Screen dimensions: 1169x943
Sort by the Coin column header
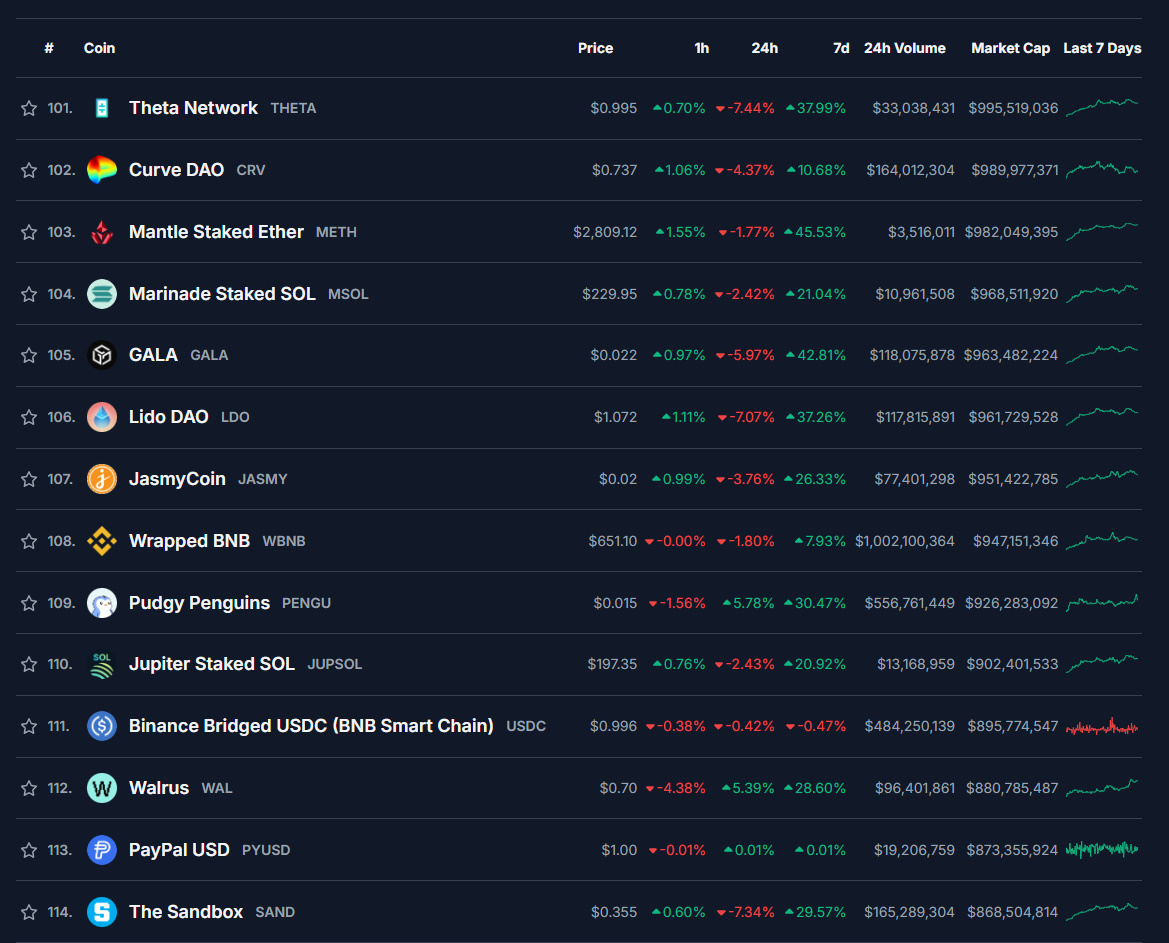[99, 48]
